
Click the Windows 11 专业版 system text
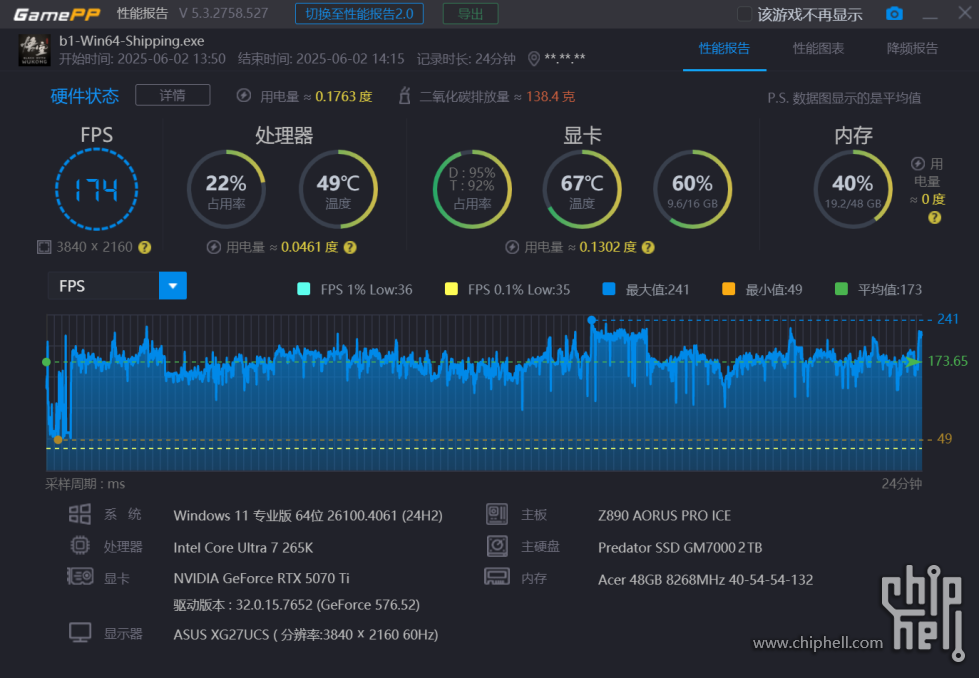coord(308,516)
